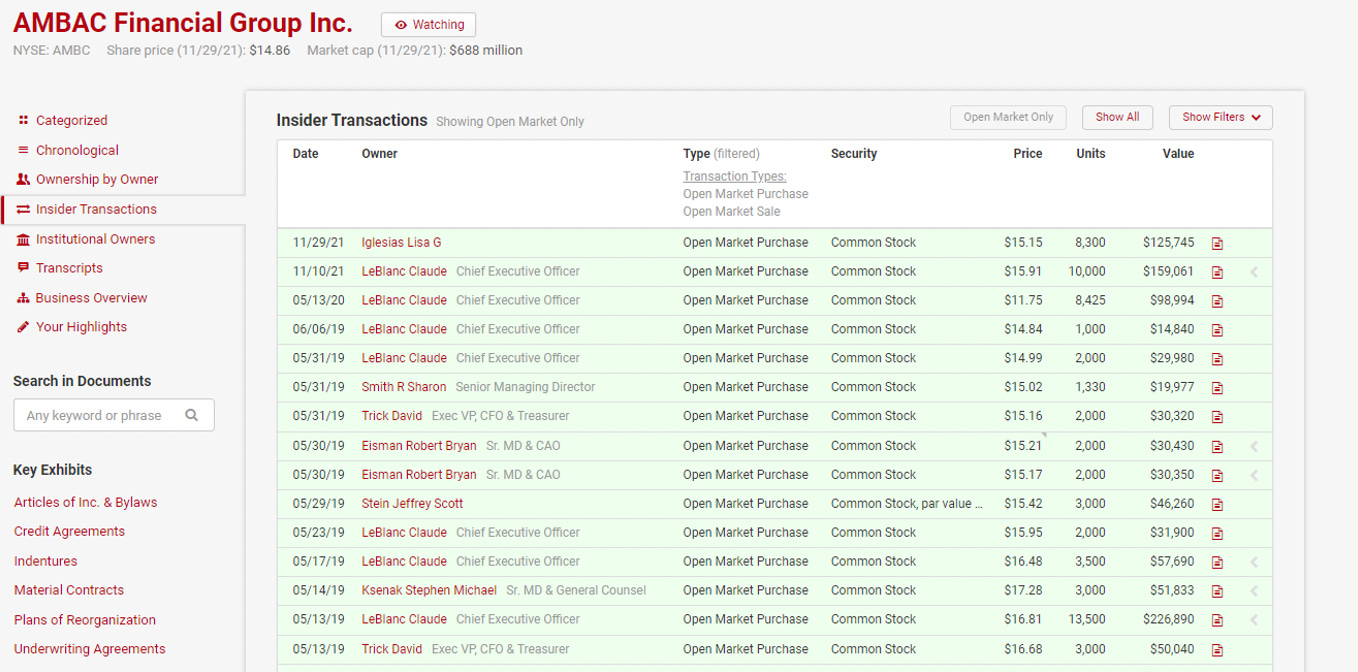Select Show All transactions

pyautogui.click(x=1117, y=117)
